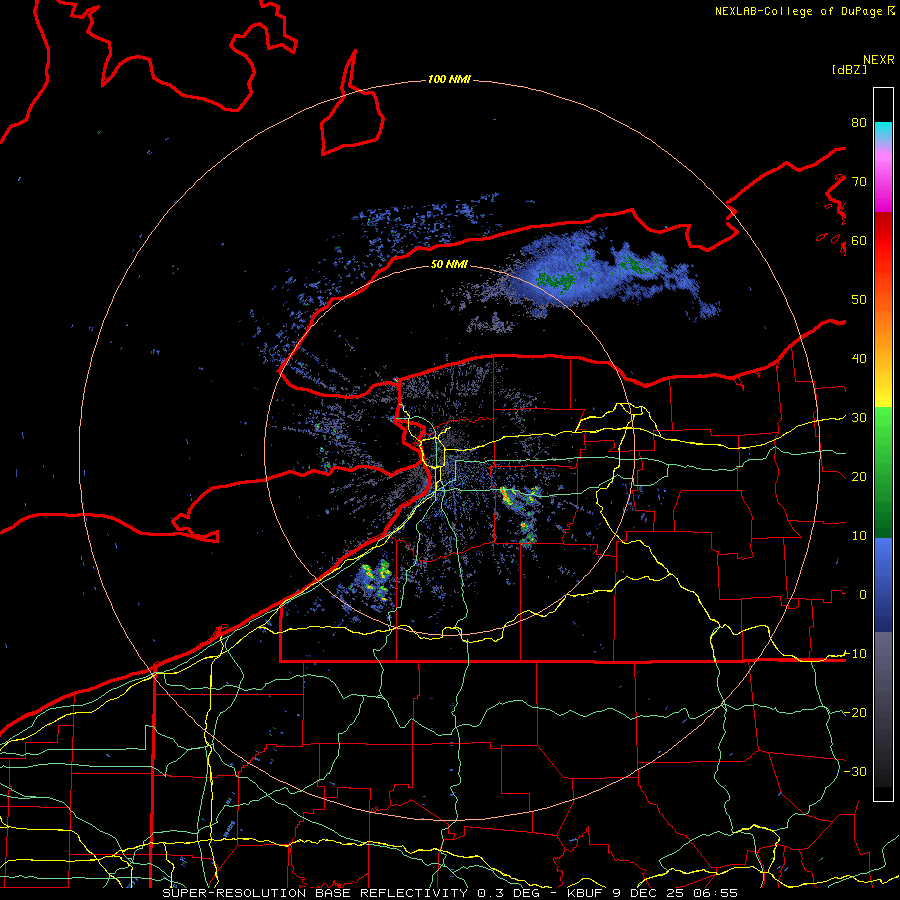
Task: Click the KBUF station identifier in the caption
Action: coord(585,893)
